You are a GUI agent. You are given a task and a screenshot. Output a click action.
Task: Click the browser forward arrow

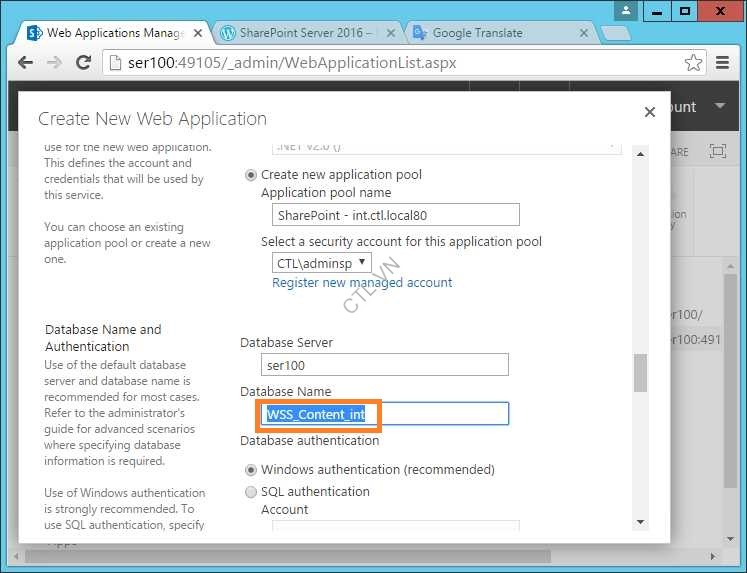point(54,63)
